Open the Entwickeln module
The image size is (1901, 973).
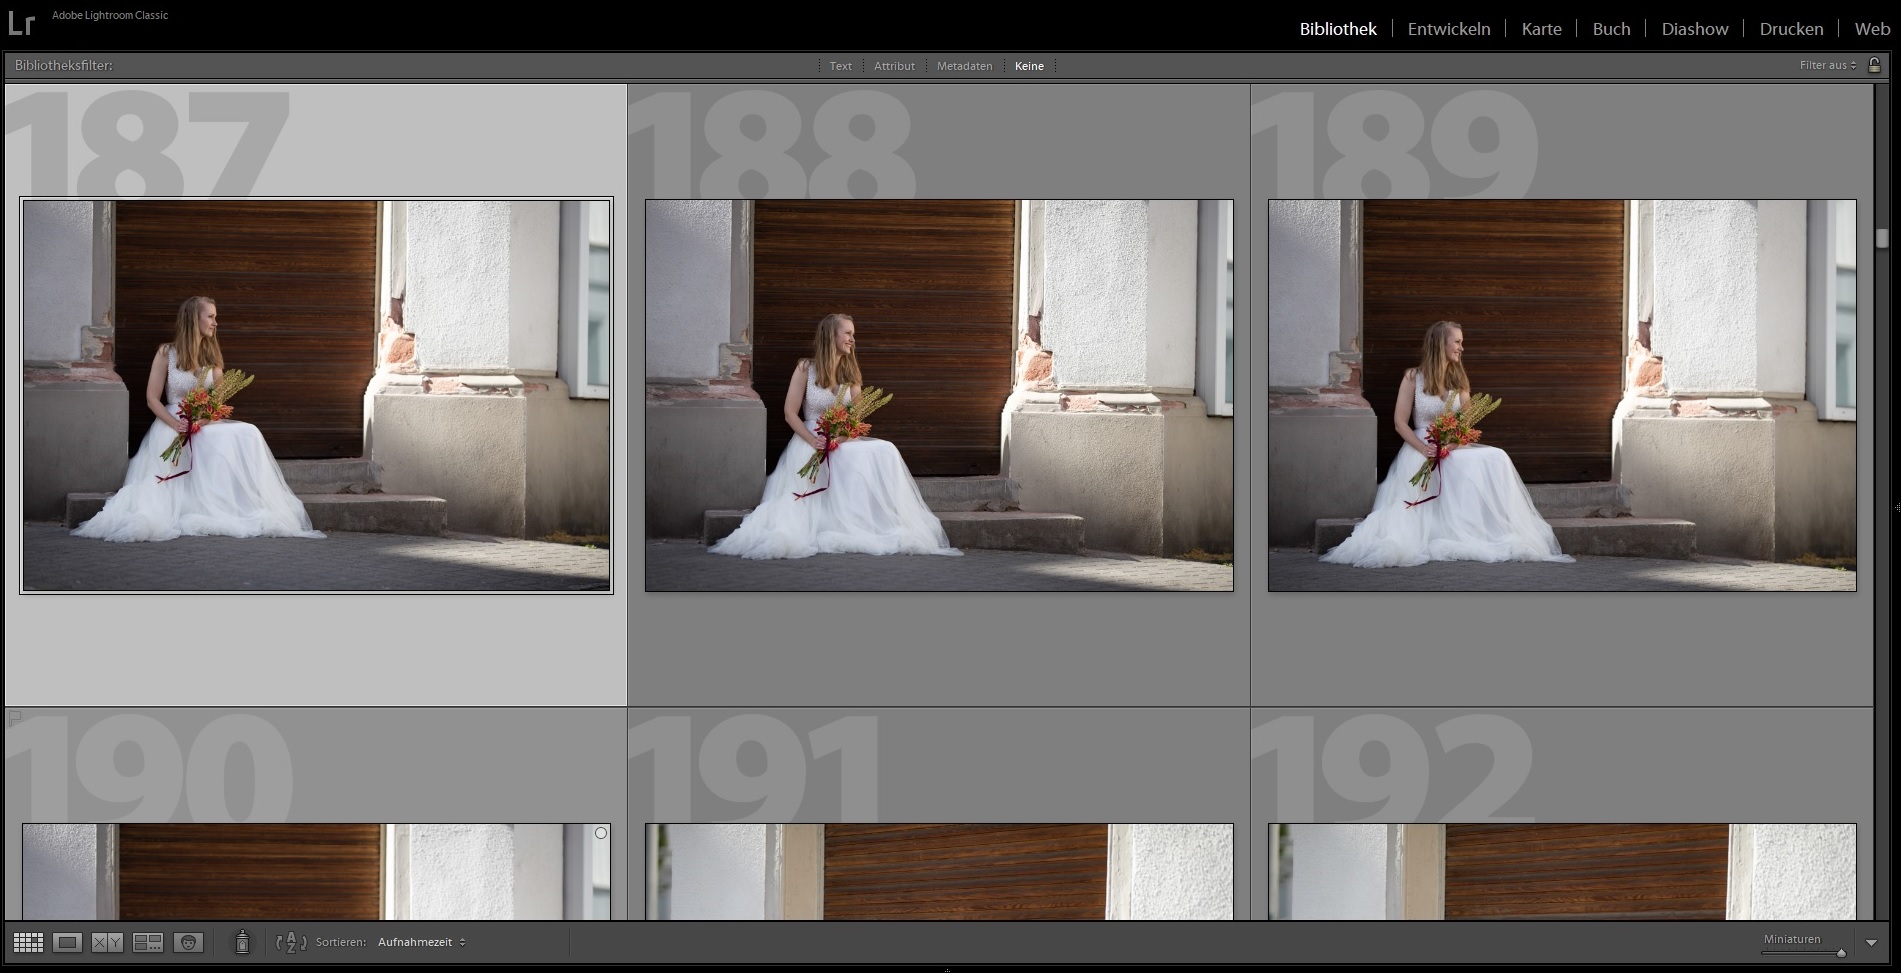point(1449,29)
